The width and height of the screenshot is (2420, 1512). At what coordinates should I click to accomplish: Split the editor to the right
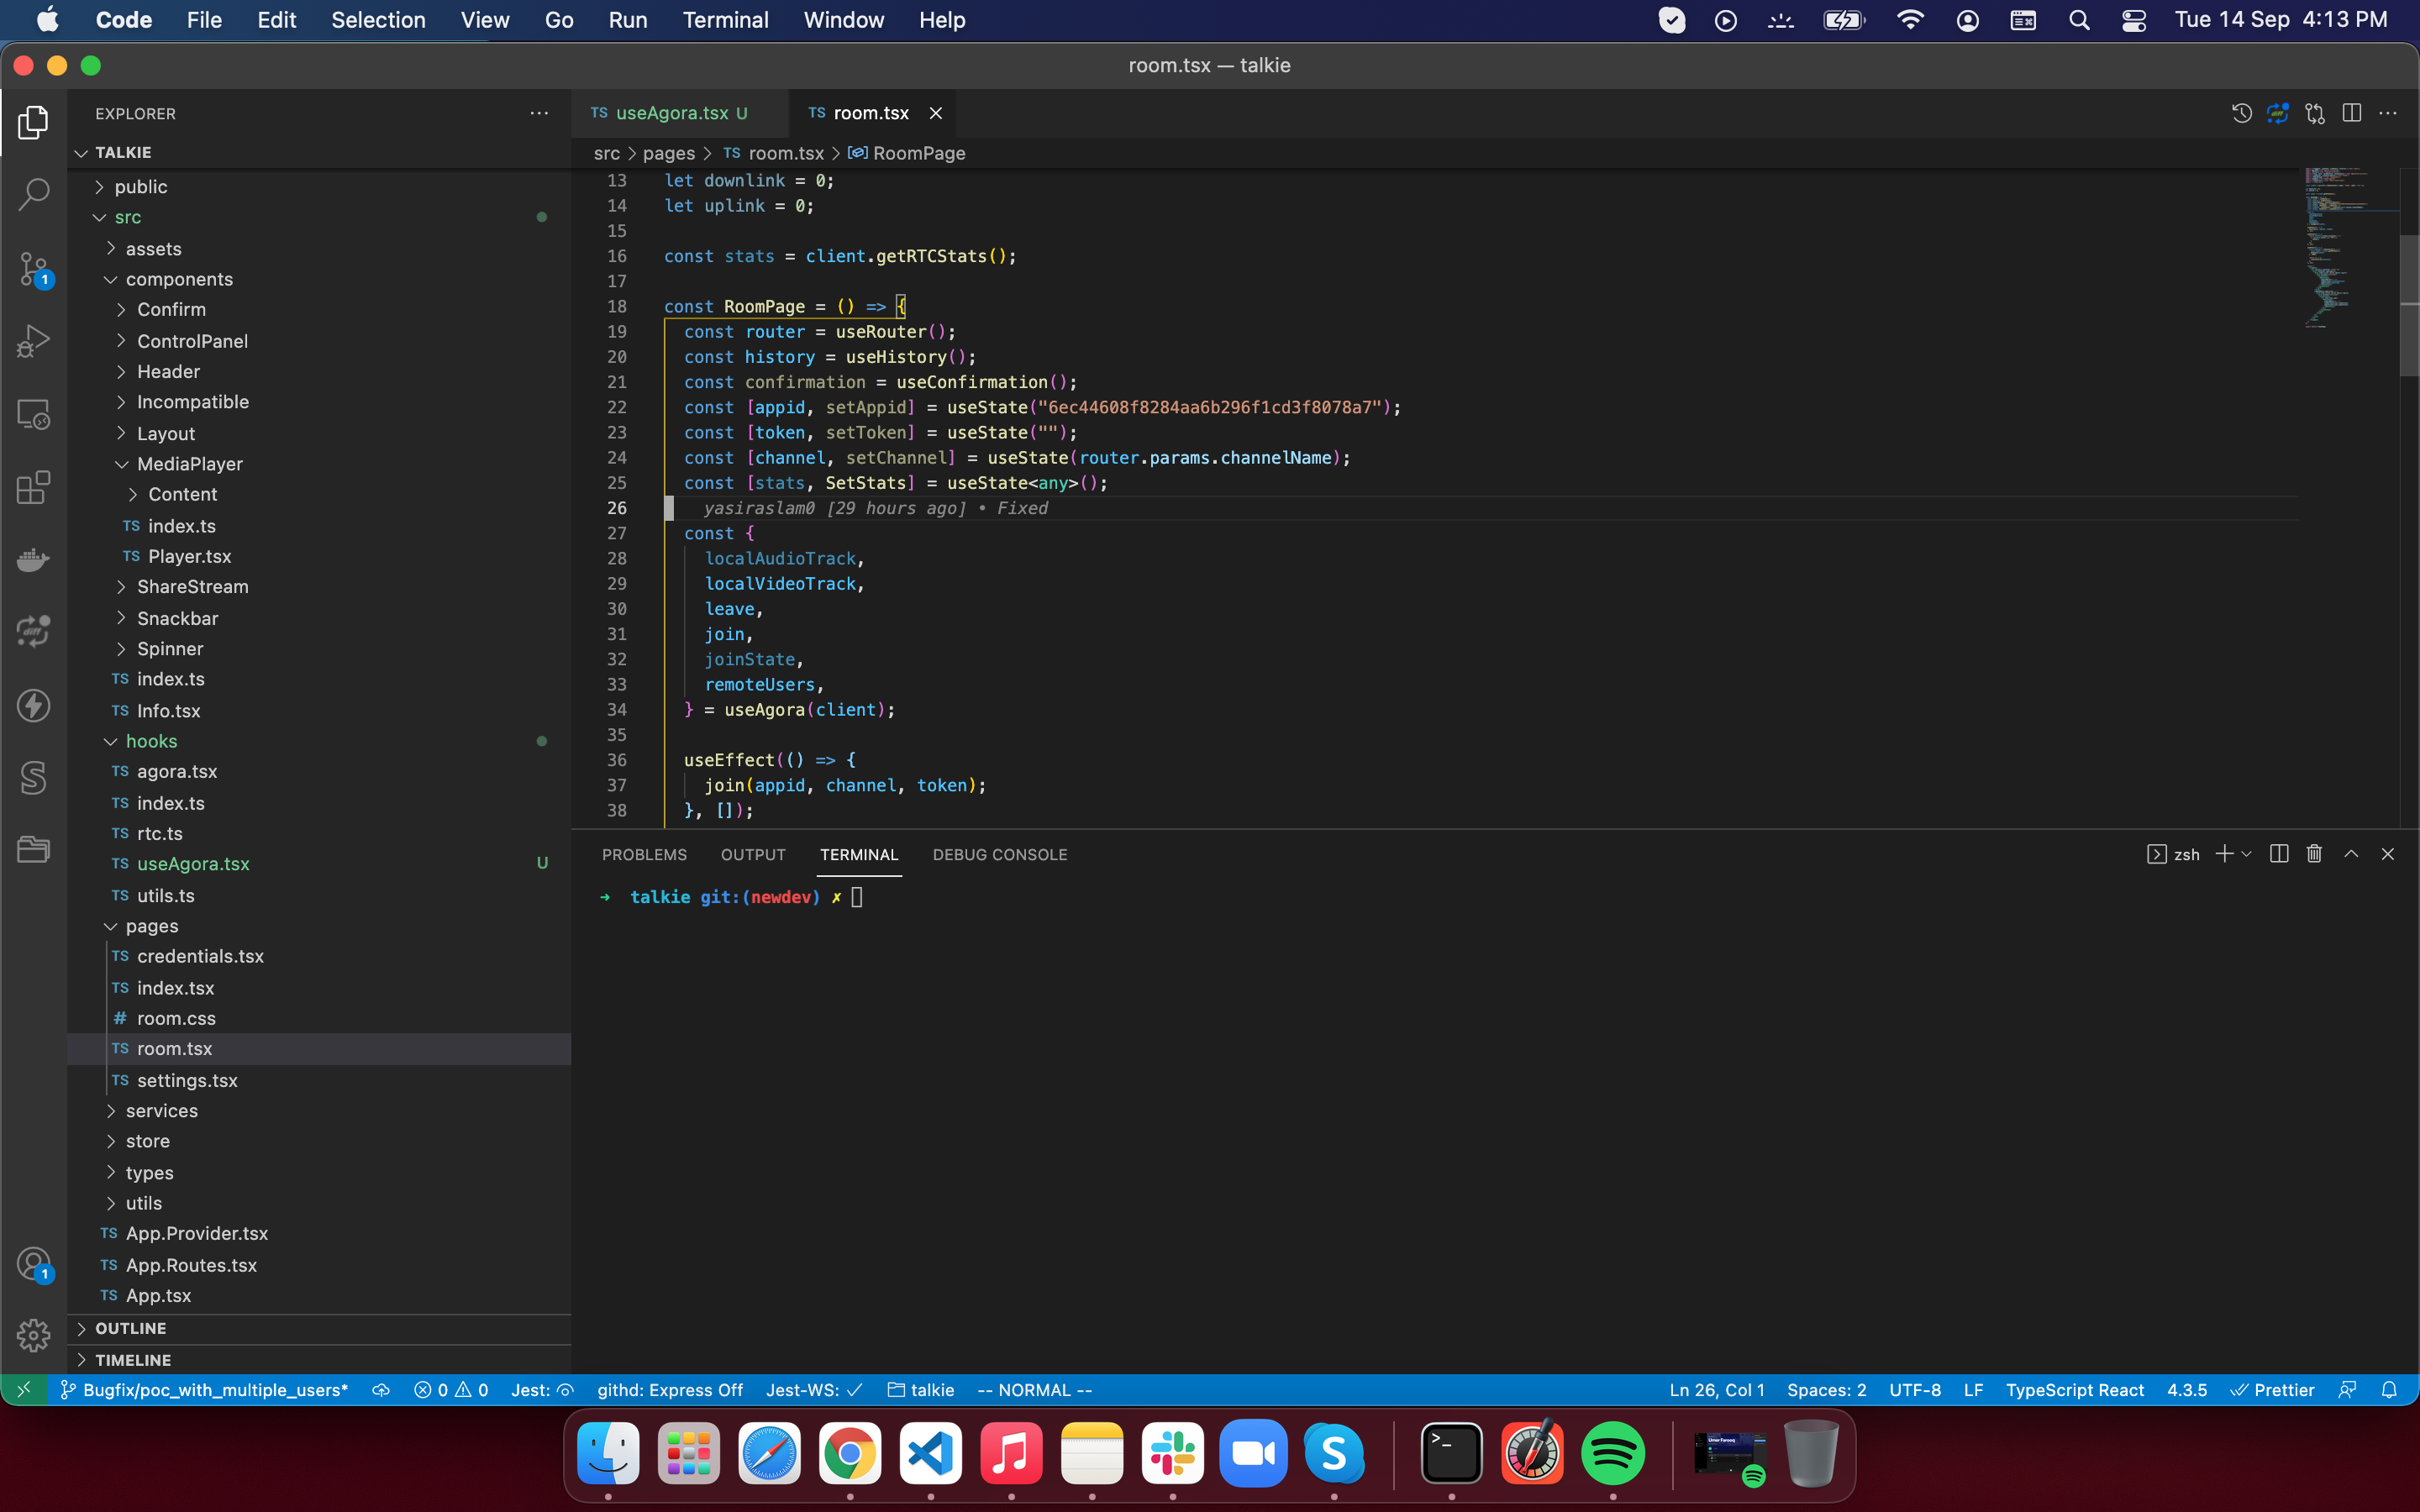(x=2352, y=113)
